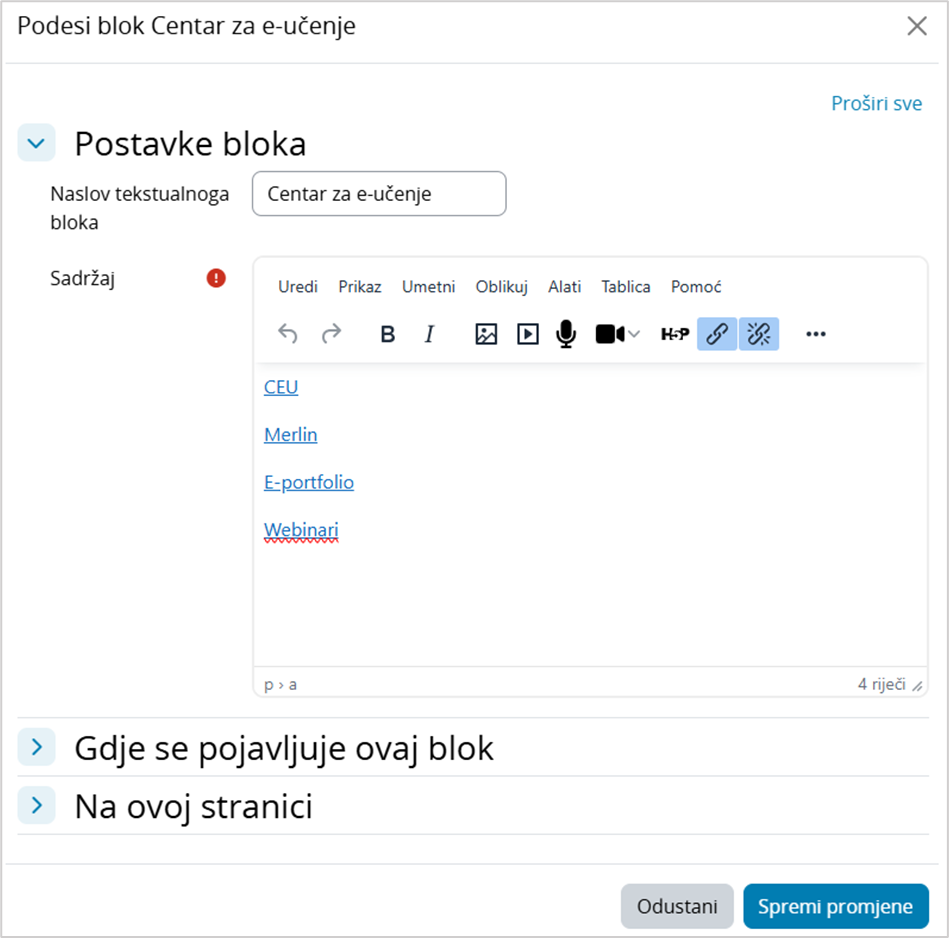Show more toolbar options with the ellipsis icon
Viewport: 949px width, 938px height.
click(815, 334)
